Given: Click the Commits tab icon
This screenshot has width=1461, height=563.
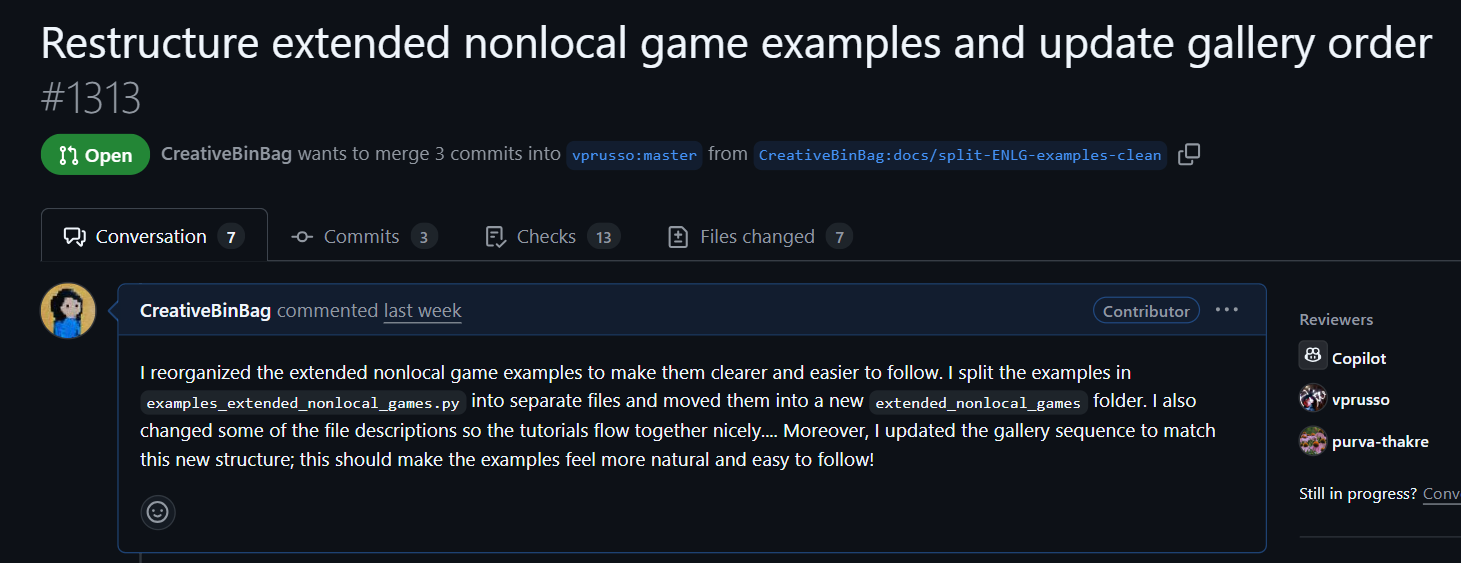Looking at the screenshot, I should click(302, 237).
